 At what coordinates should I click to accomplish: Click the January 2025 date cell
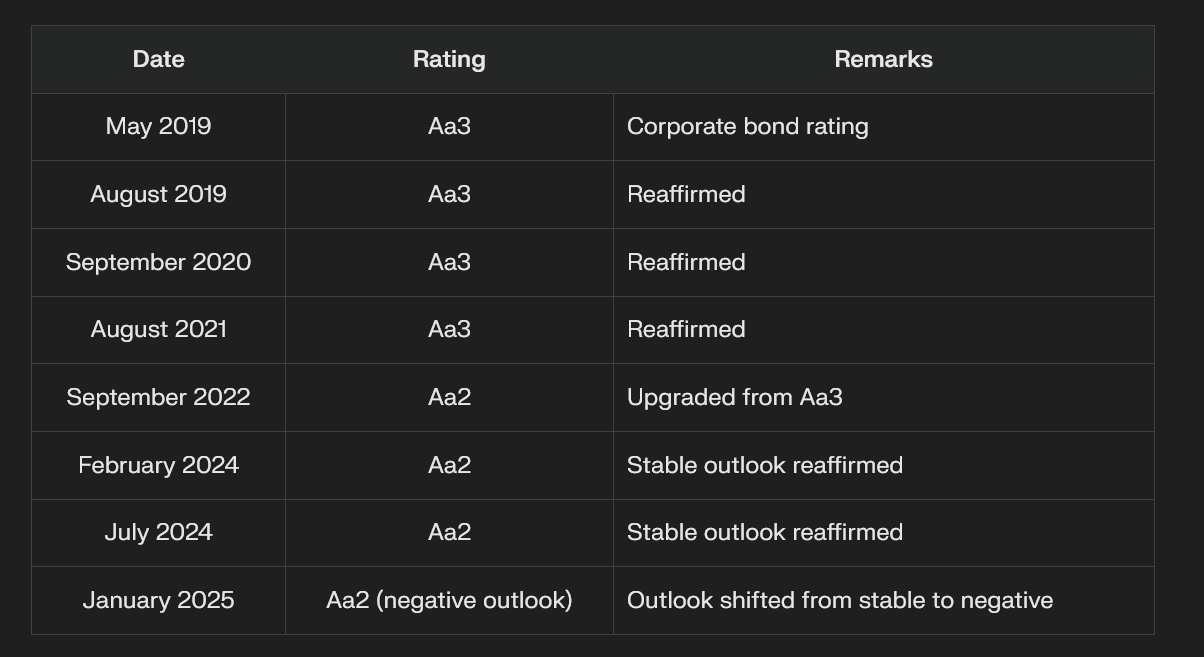(158, 600)
